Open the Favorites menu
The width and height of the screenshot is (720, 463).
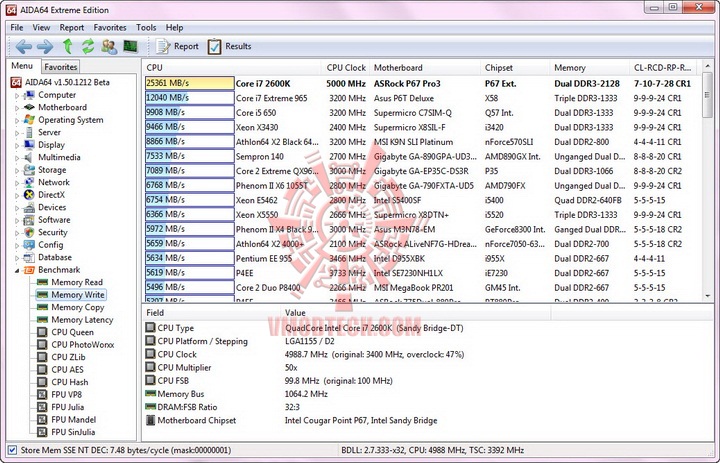110,28
